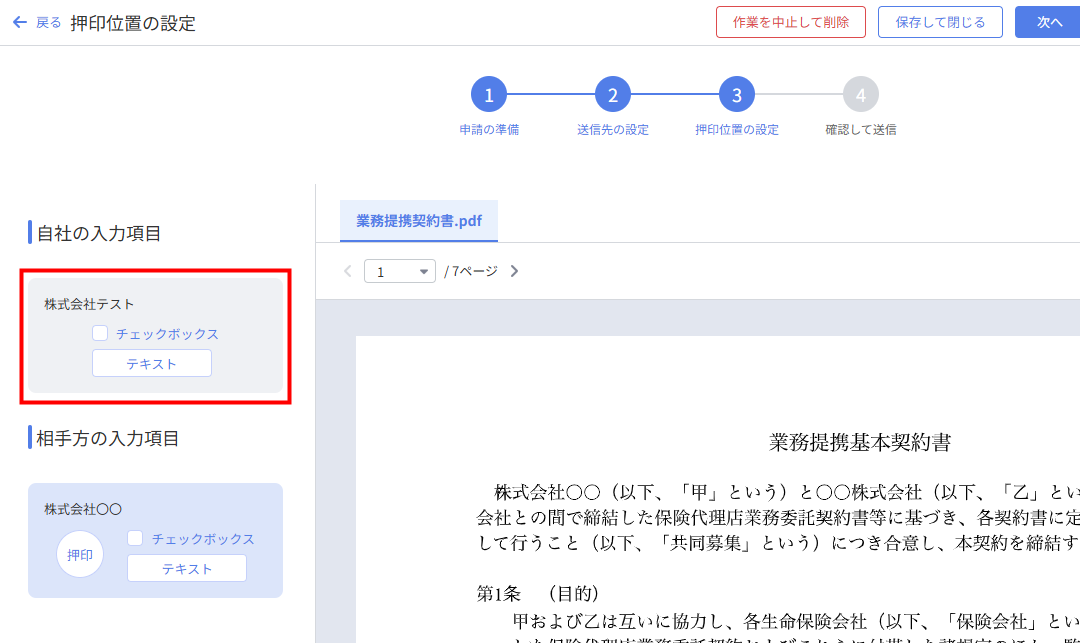Select the step 2 circle

pos(613,96)
